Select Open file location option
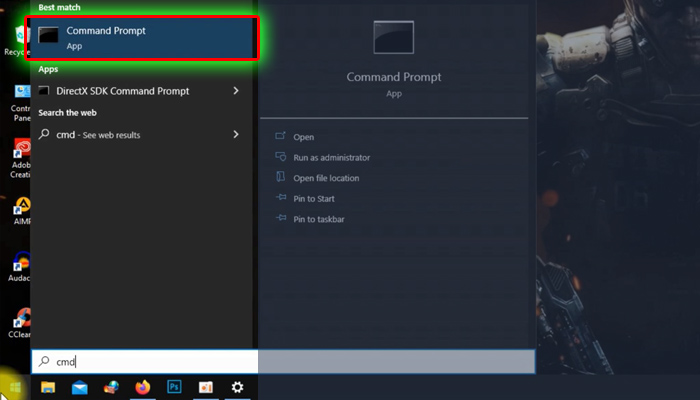 coord(325,178)
